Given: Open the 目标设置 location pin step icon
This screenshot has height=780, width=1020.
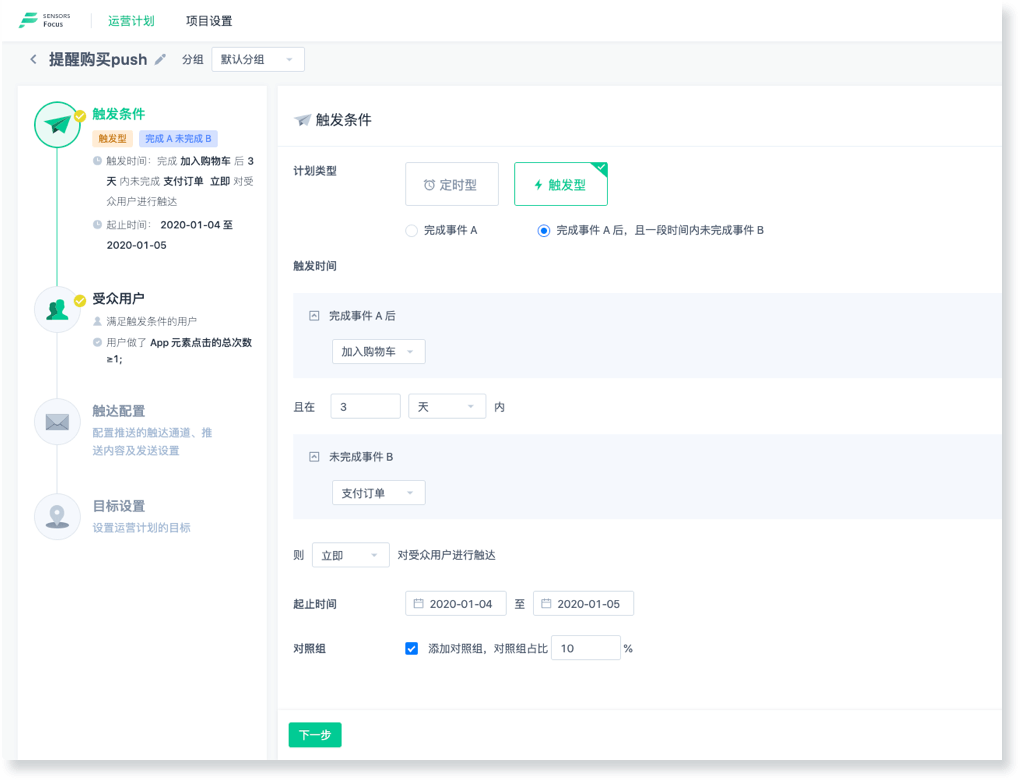Looking at the screenshot, I should point(57,516).
